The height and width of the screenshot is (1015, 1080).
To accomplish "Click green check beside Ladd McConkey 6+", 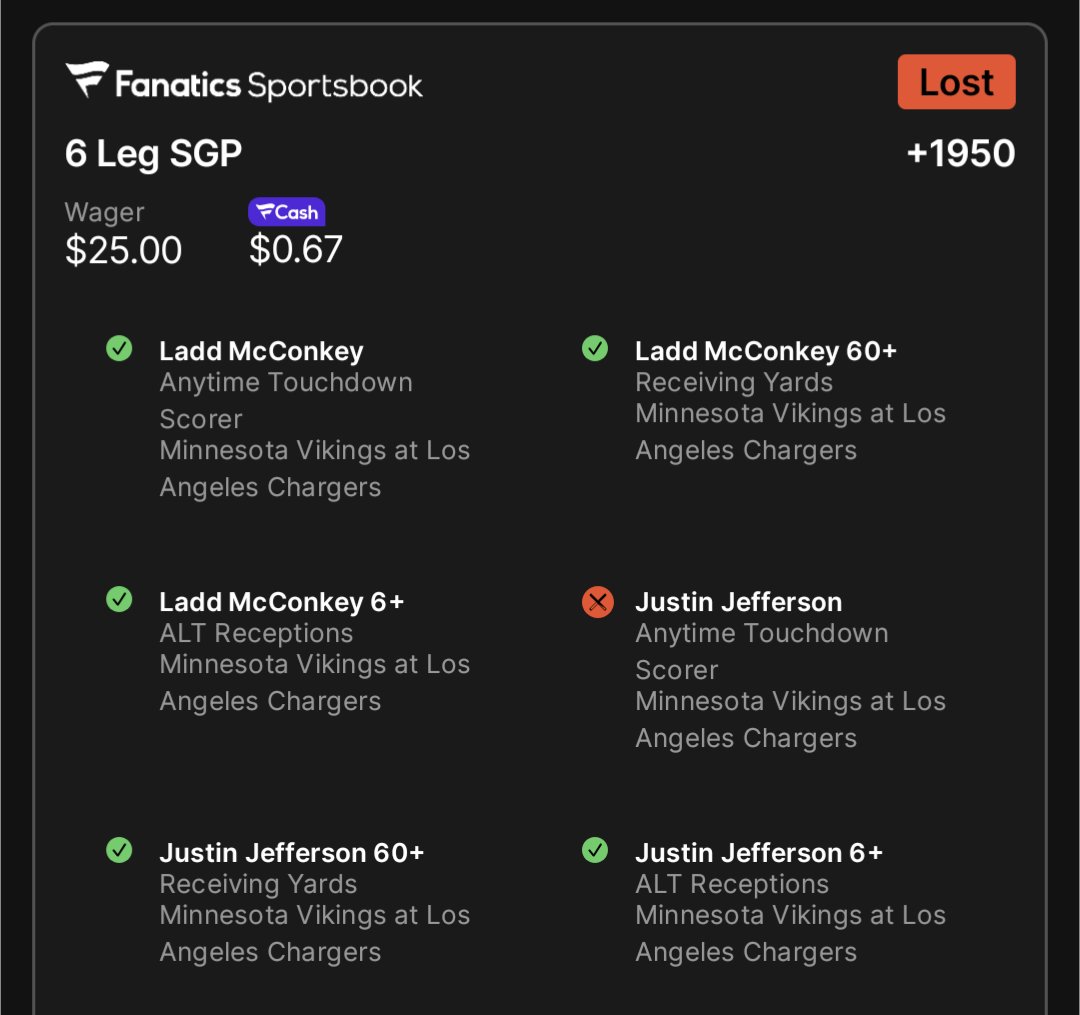I will coord(119,599).
